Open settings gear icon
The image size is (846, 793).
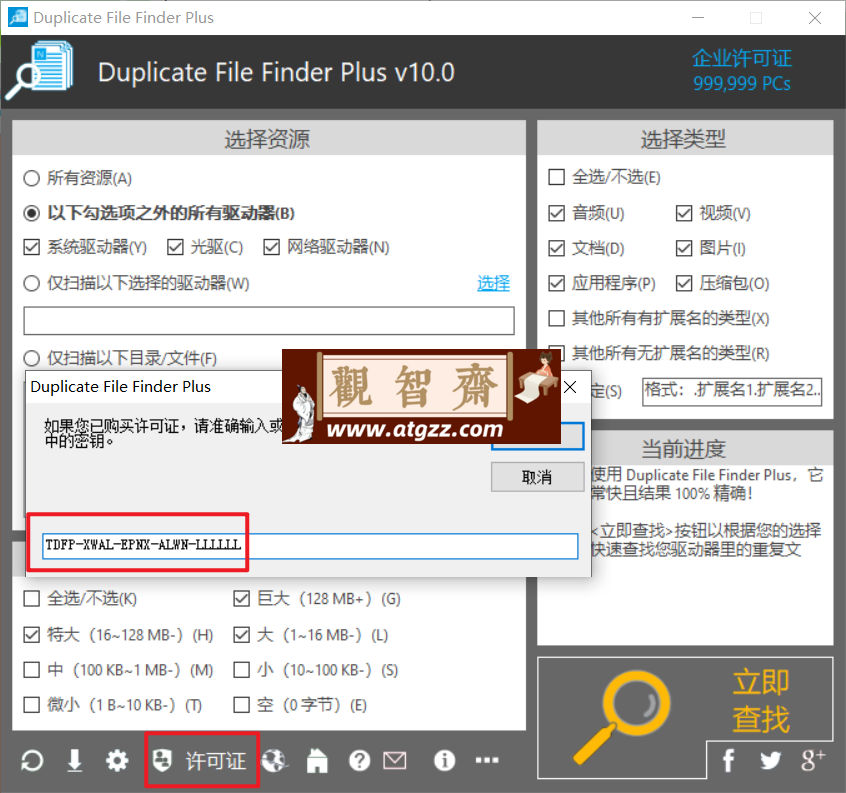tap(117, 761)
